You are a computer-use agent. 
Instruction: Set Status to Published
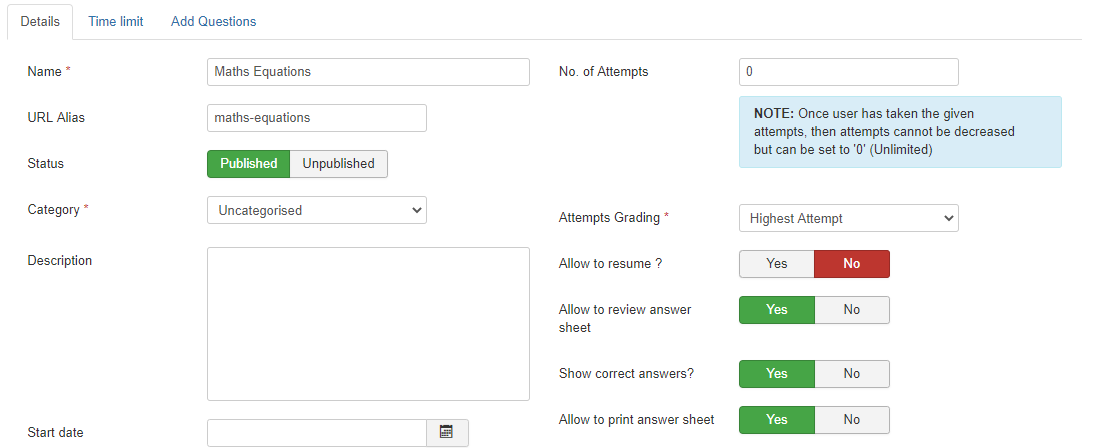tap(248, 164)
